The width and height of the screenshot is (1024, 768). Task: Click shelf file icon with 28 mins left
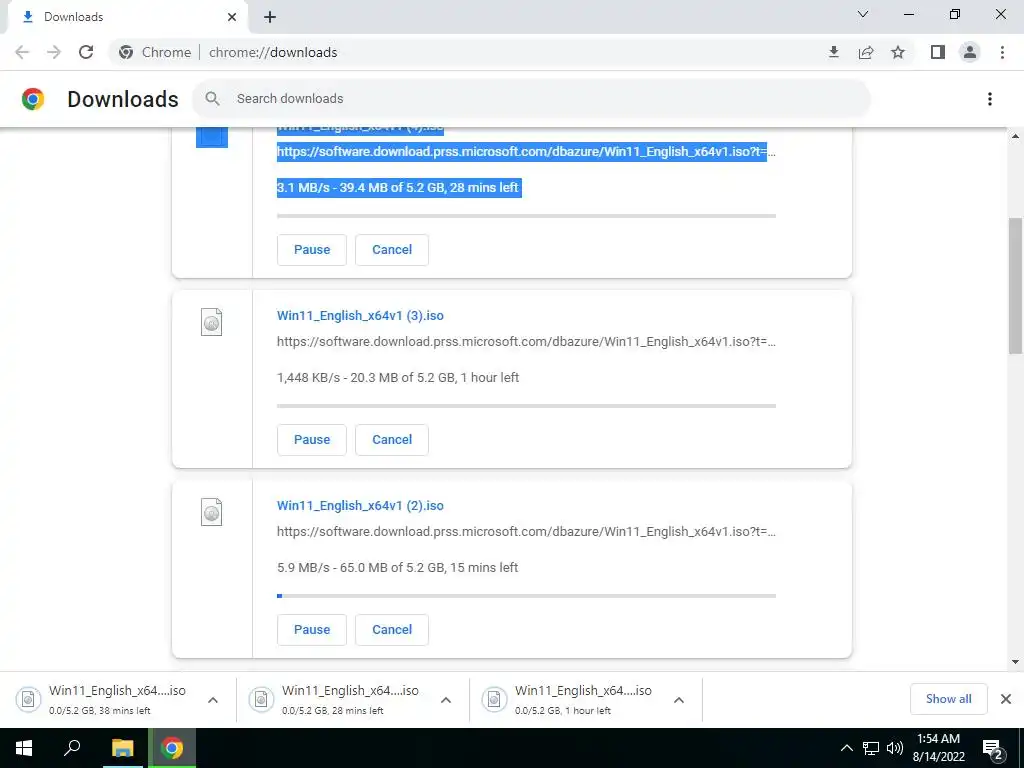(261, 699)
